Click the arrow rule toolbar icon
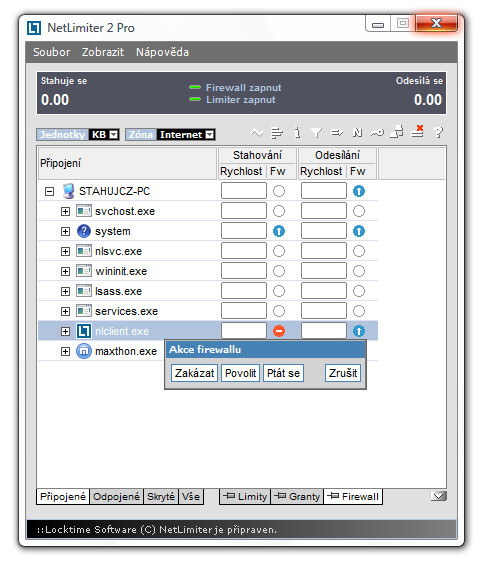The height and width of the screenshot is (562, 481). tap(337, 133)
